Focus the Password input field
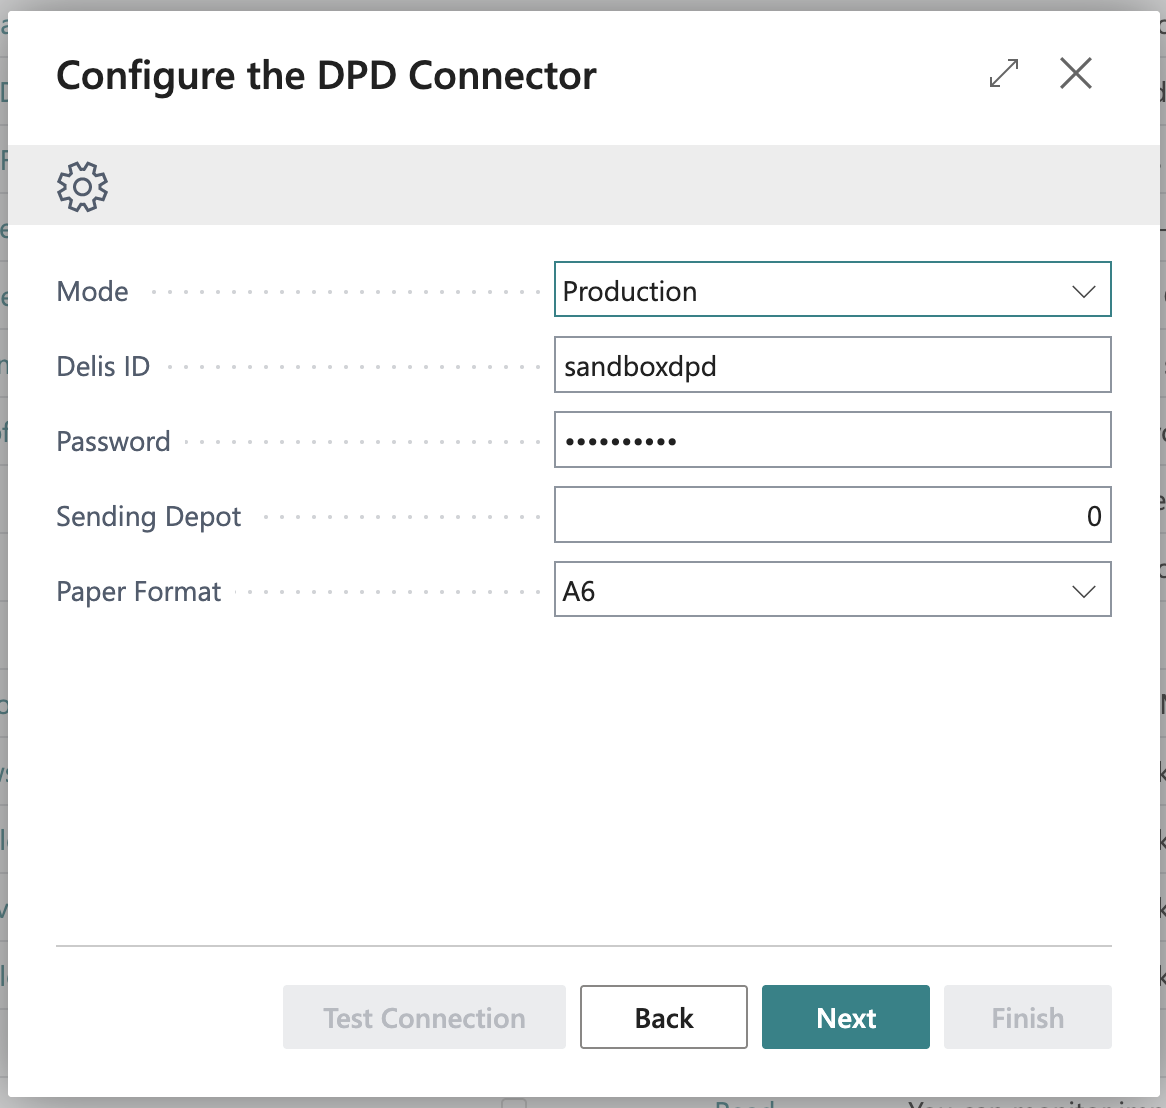 pyautogui.click(x=832, y=440)
